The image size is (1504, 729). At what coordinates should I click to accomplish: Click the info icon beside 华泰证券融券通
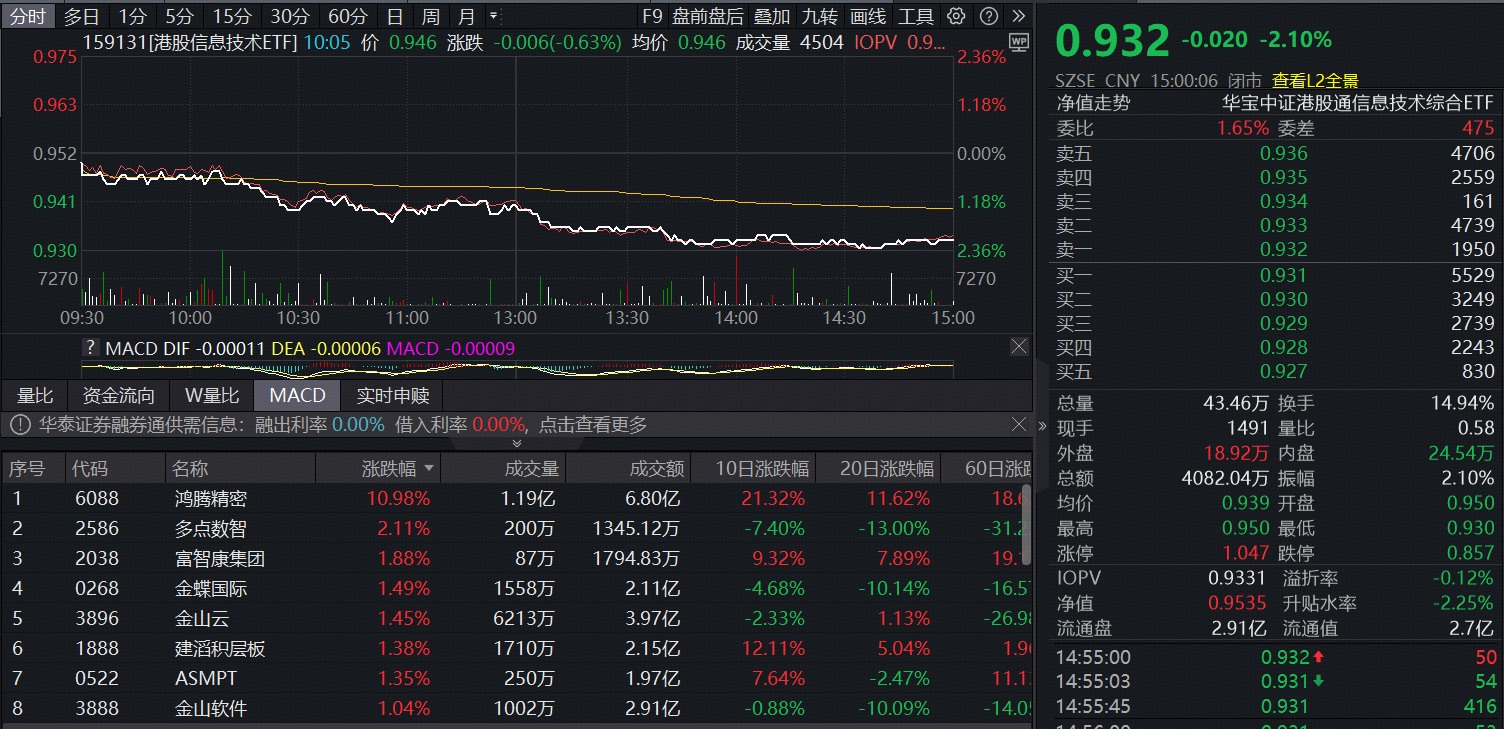coord(18,425)
